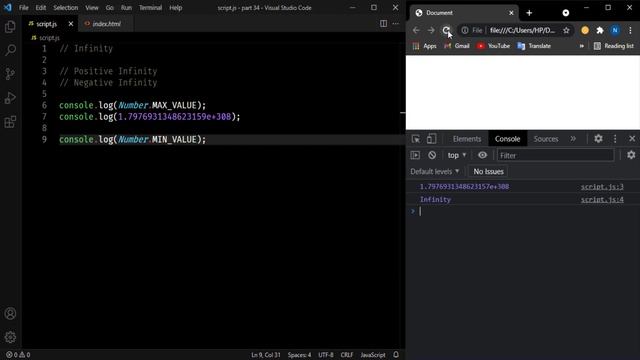
Task: Open the Go menu
Action: tap(109, 8)
